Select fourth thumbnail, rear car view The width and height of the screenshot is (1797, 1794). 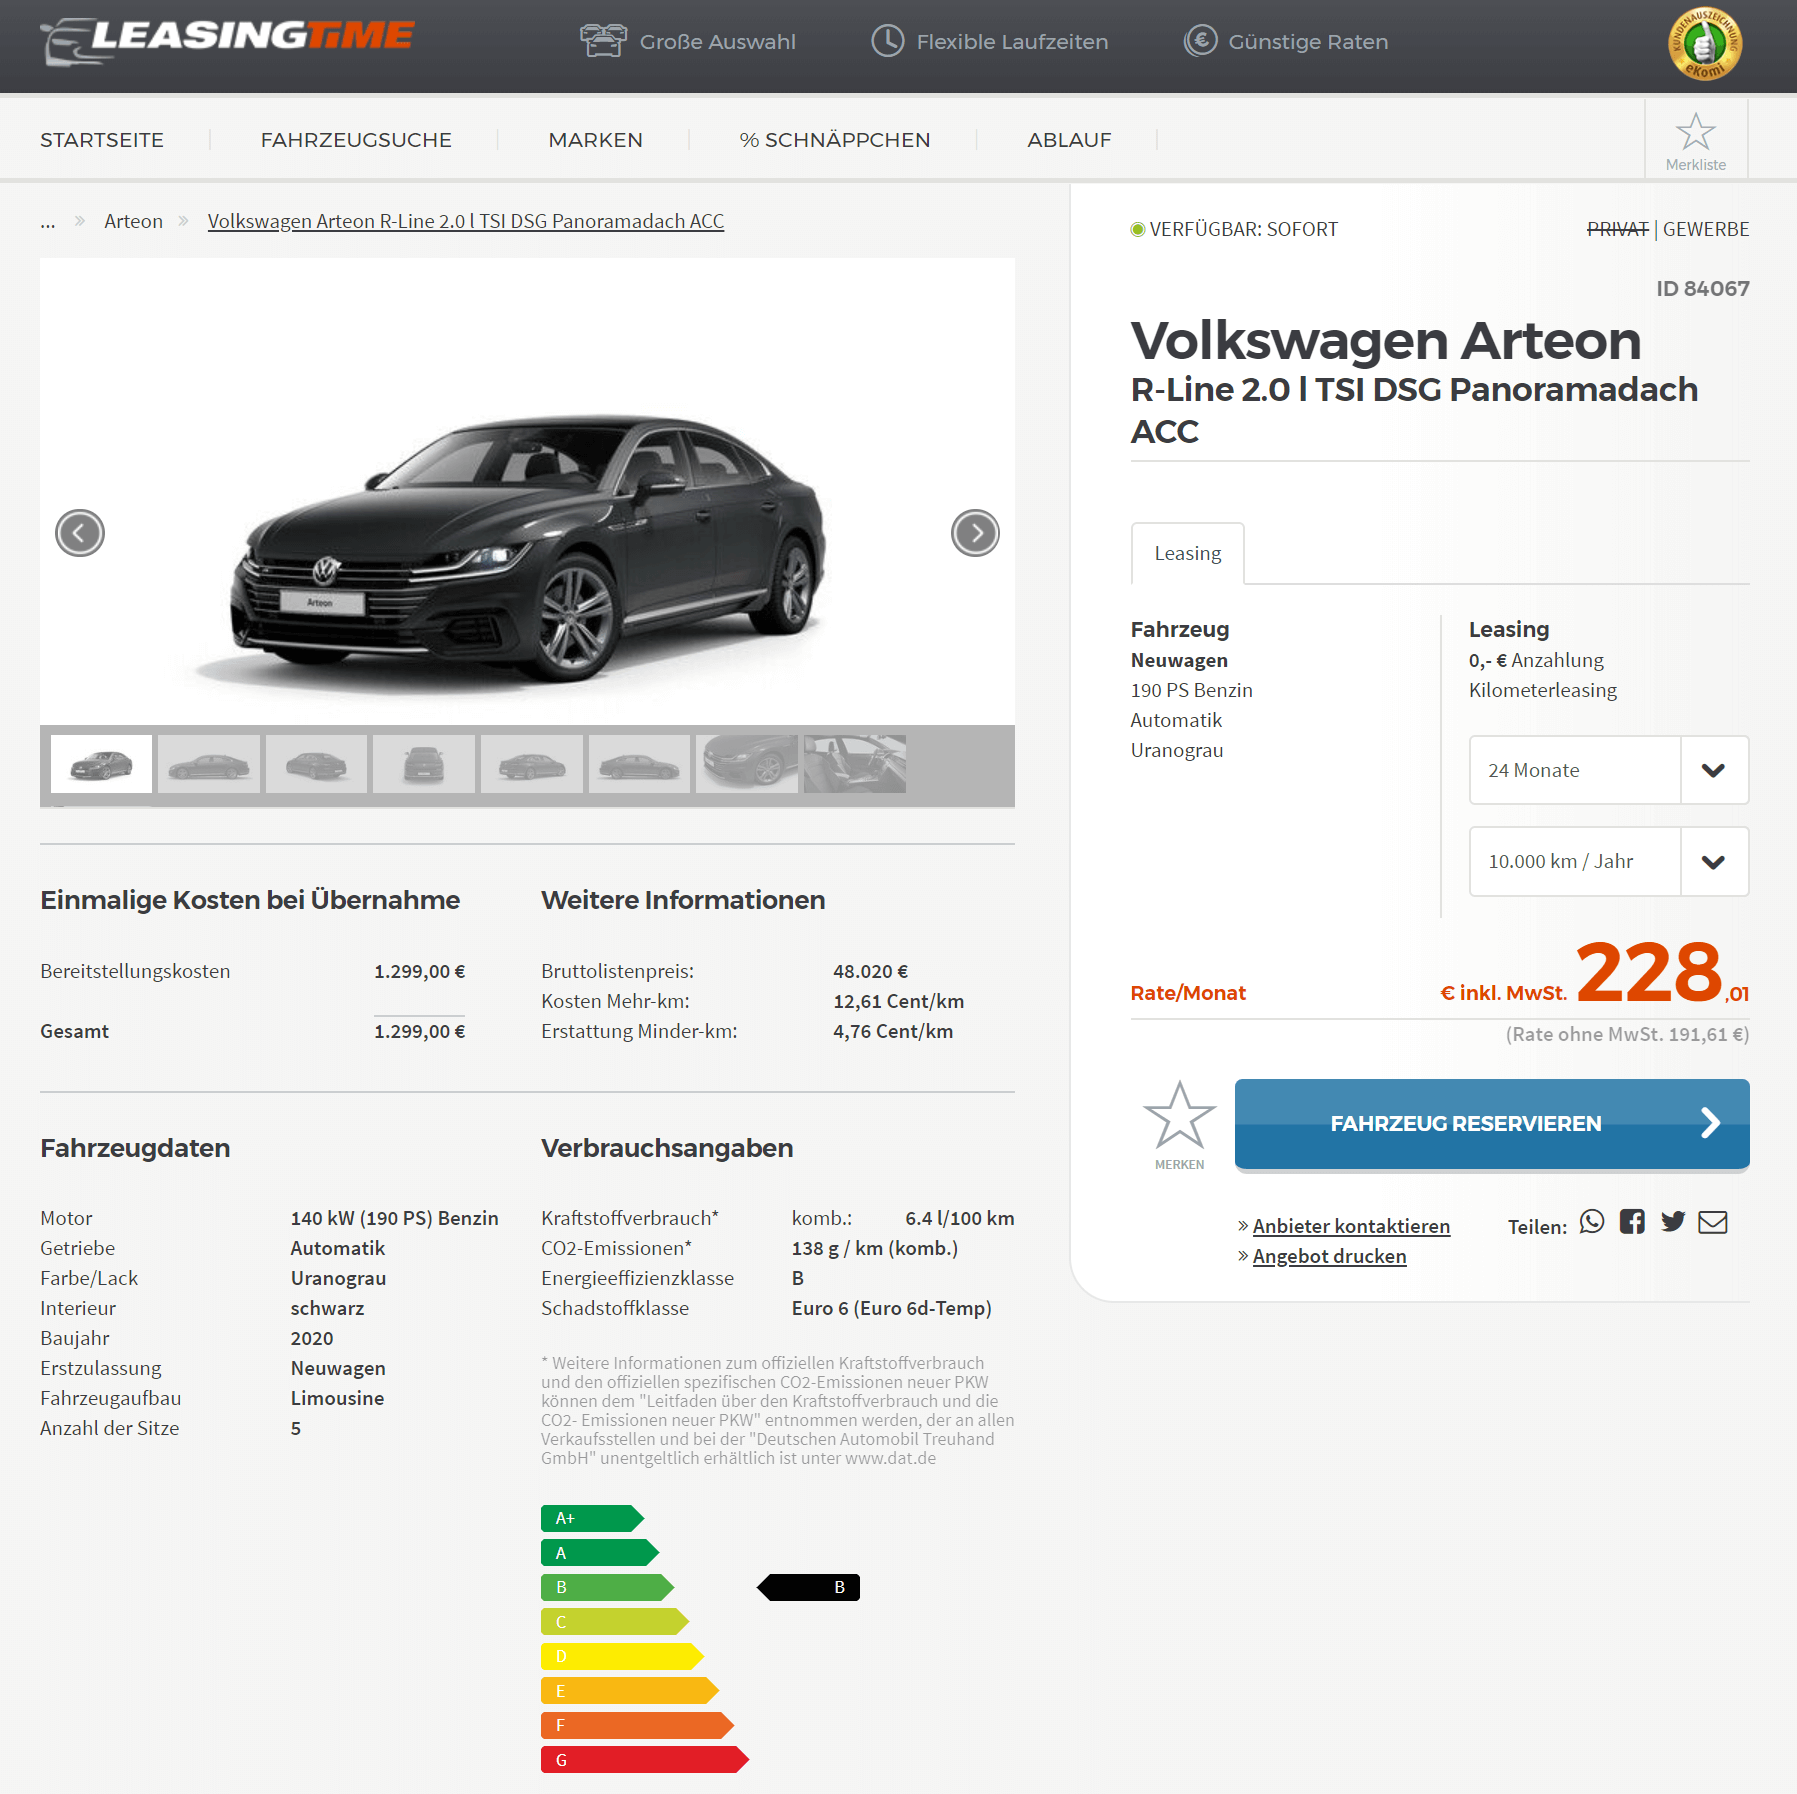424,764
